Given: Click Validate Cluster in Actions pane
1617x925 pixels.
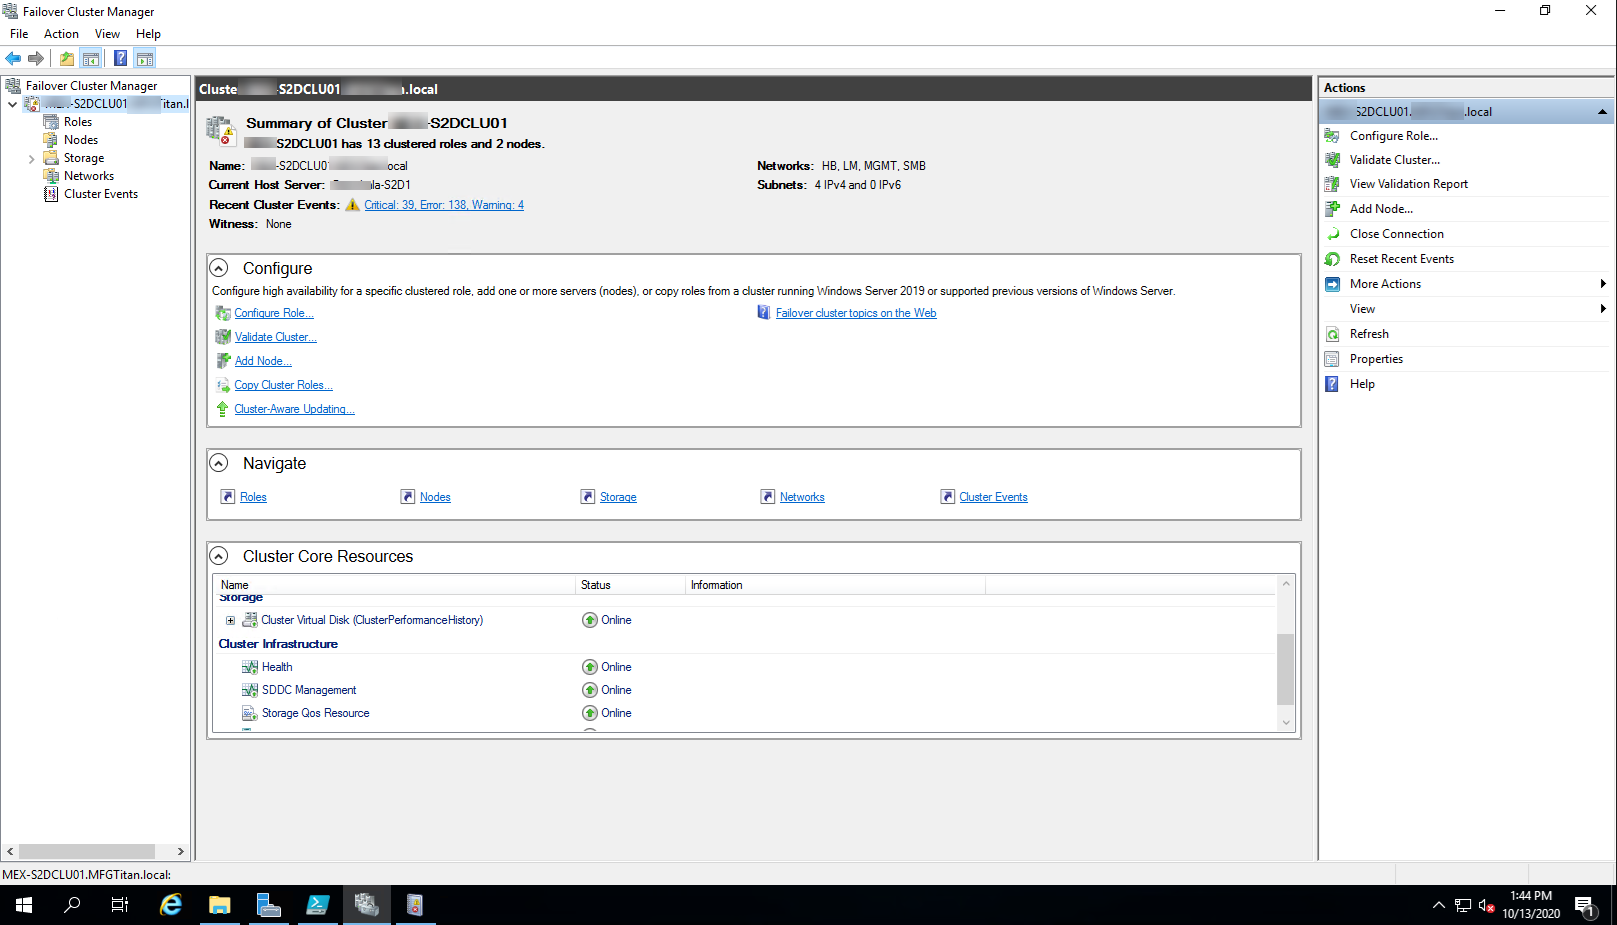Looking at the screenshot, I should point(1395,160).
